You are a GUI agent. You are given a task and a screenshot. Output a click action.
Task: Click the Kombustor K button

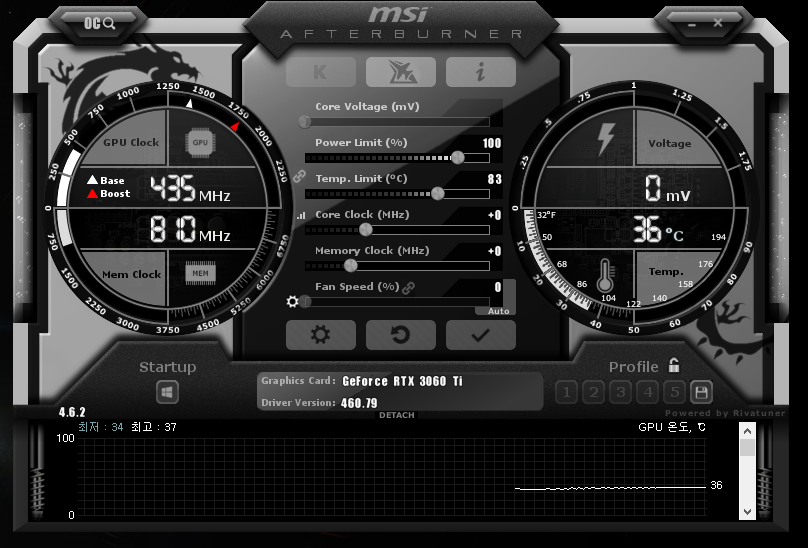[x=321, y=72]
